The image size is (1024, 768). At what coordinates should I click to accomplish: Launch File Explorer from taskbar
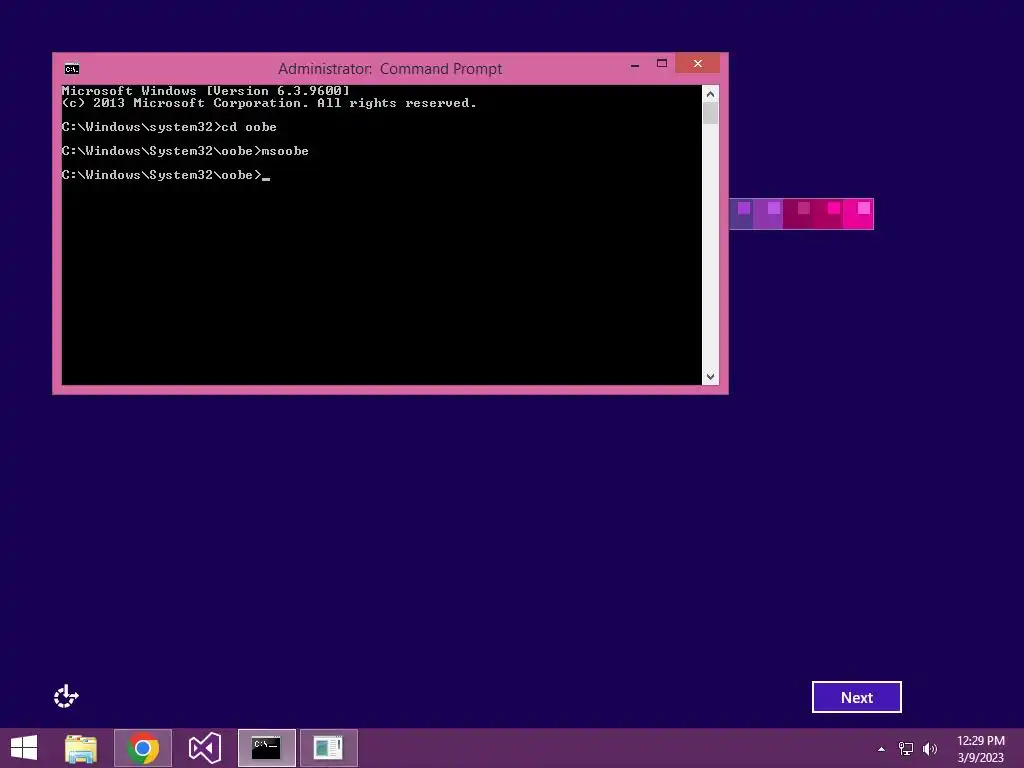point(81,748)
